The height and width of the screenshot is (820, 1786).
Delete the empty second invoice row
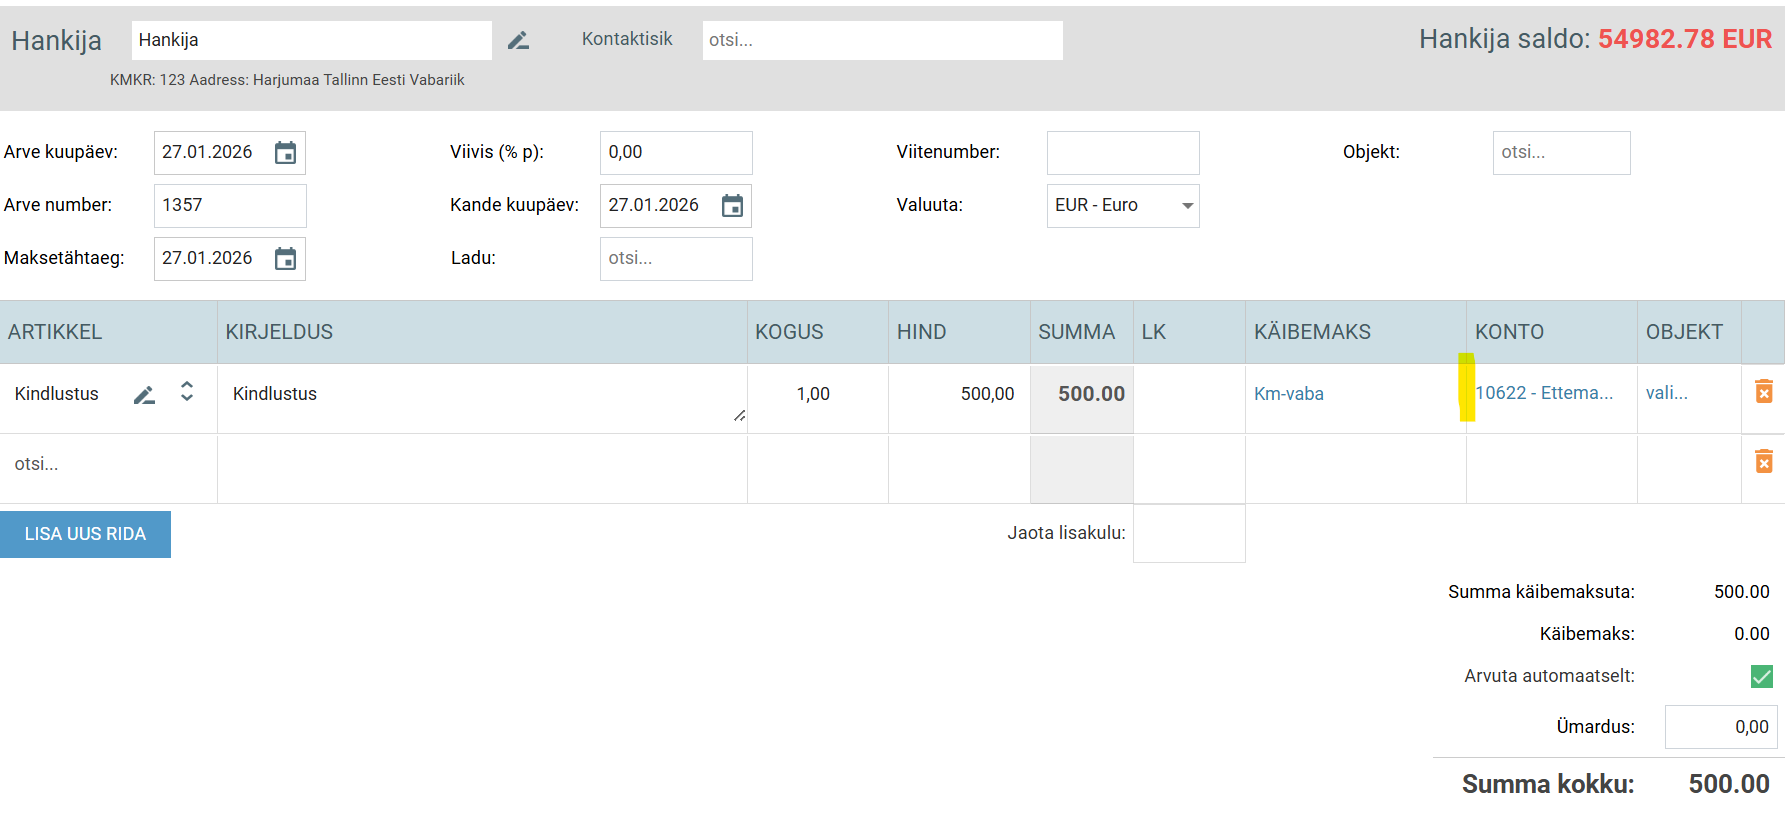[x=1763, y=462]
